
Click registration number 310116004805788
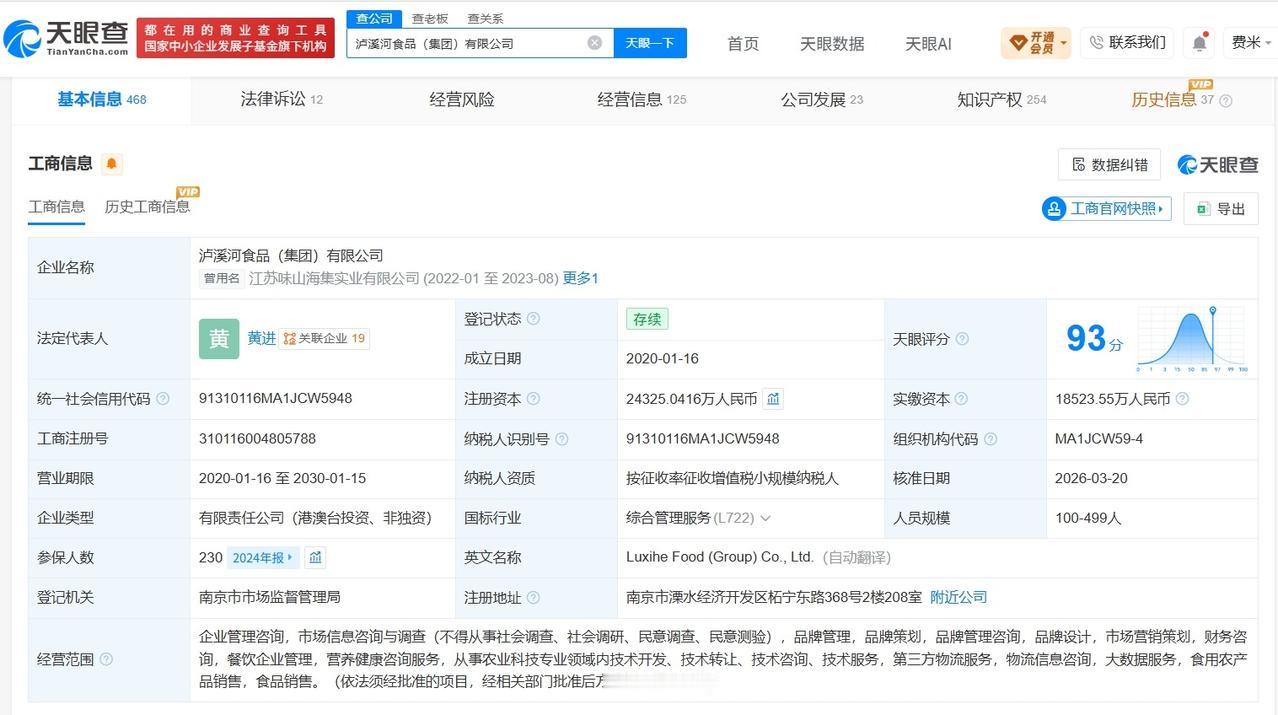257,438
